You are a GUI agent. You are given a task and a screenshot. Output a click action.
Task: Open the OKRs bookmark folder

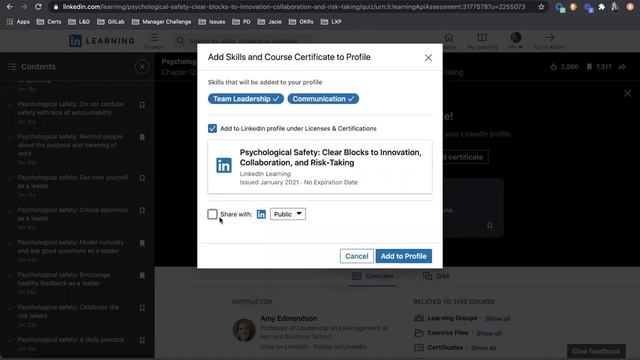(301, 22)
